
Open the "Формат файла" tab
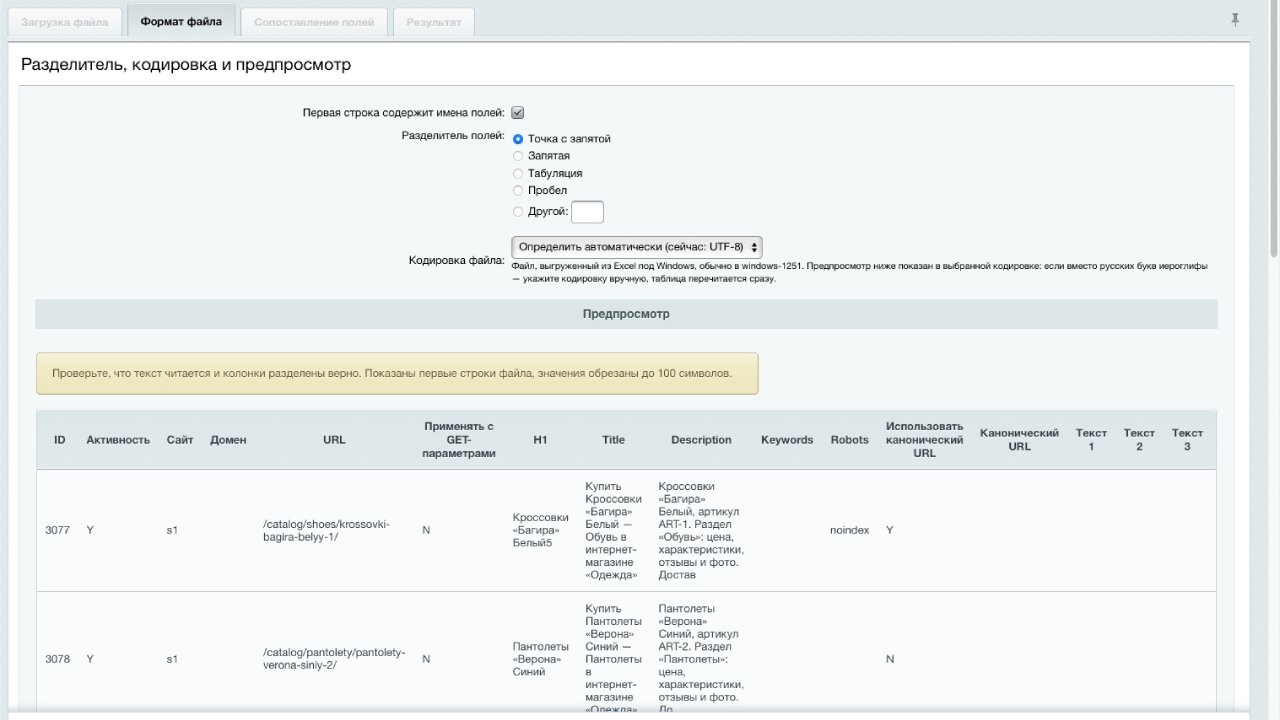point(181,21)
